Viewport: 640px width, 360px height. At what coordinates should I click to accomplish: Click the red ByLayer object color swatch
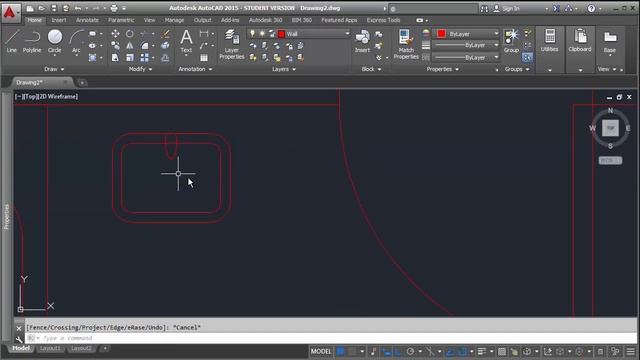pyautogui.click(x=441, y=34)
